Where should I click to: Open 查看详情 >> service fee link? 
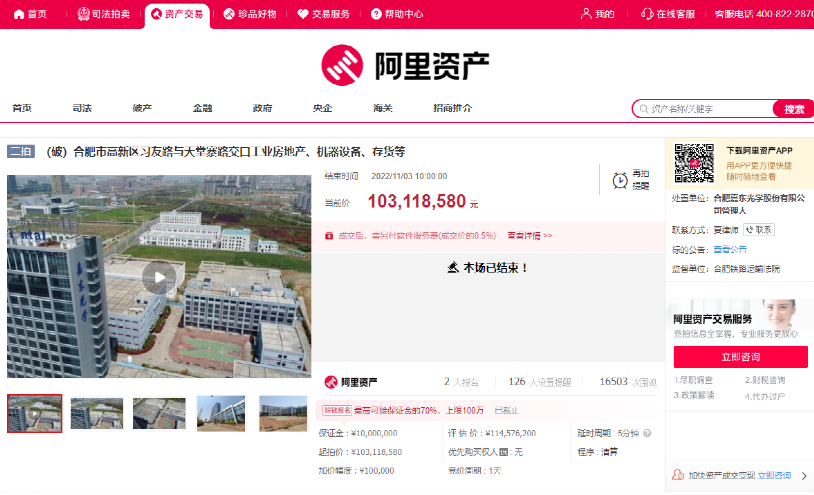click(530, 236)
